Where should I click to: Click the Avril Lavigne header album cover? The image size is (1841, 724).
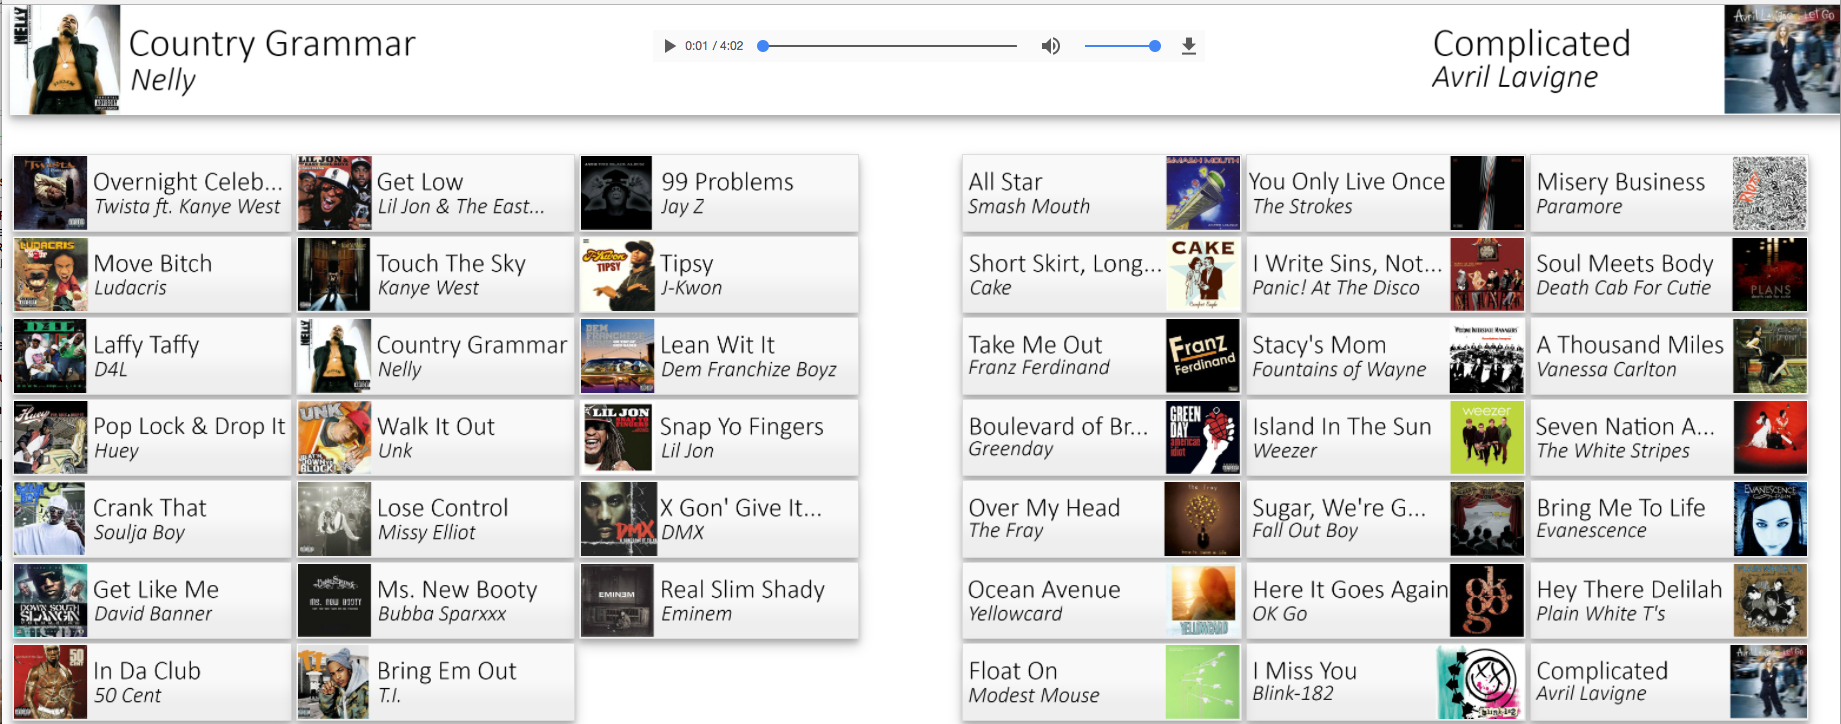click(x=1781, y=60)
